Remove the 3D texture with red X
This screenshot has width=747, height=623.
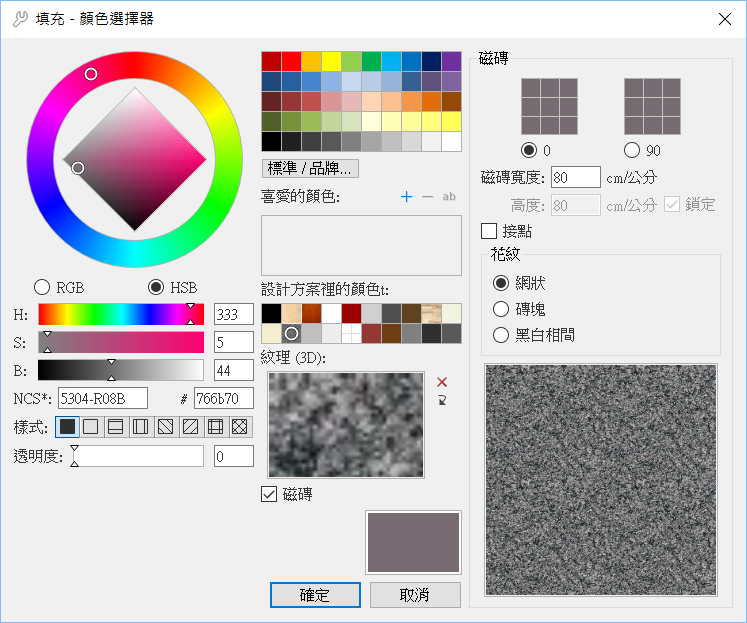point(442,382)
